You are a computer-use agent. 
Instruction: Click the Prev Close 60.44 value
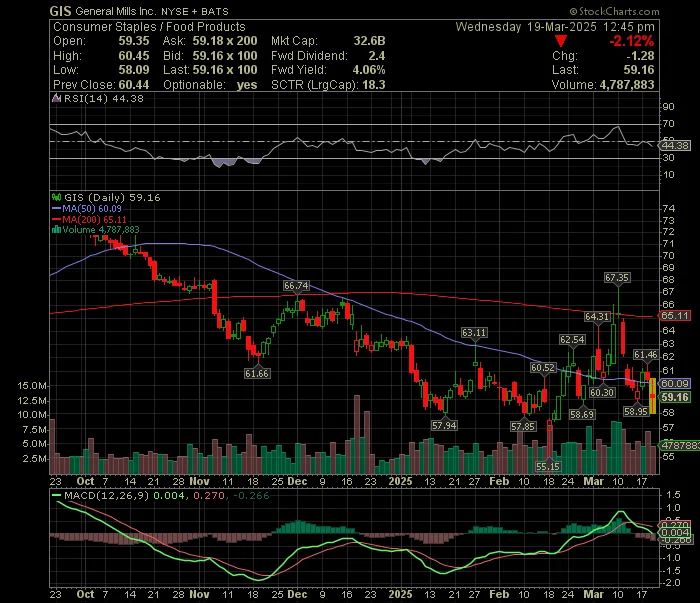[x=133, y=85]
